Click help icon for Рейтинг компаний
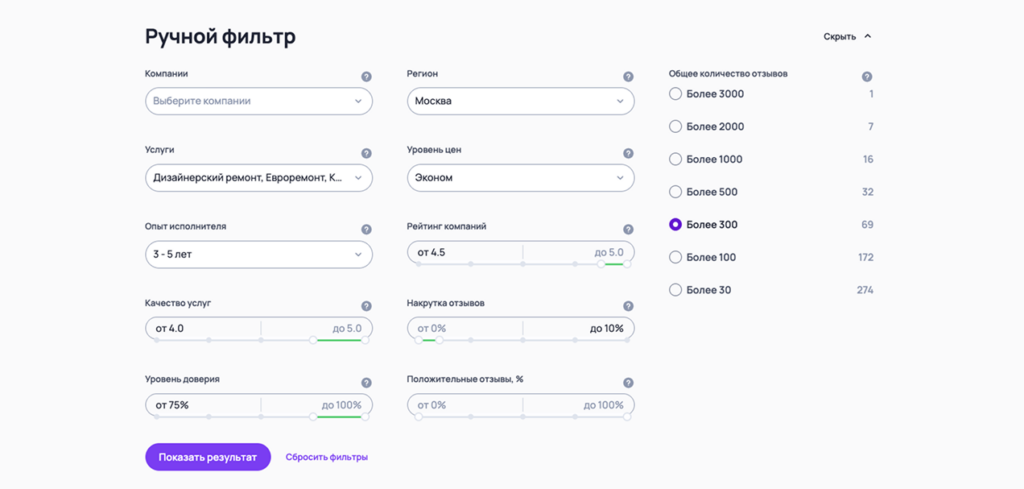The image size is (1024, 489). point(628,229)
